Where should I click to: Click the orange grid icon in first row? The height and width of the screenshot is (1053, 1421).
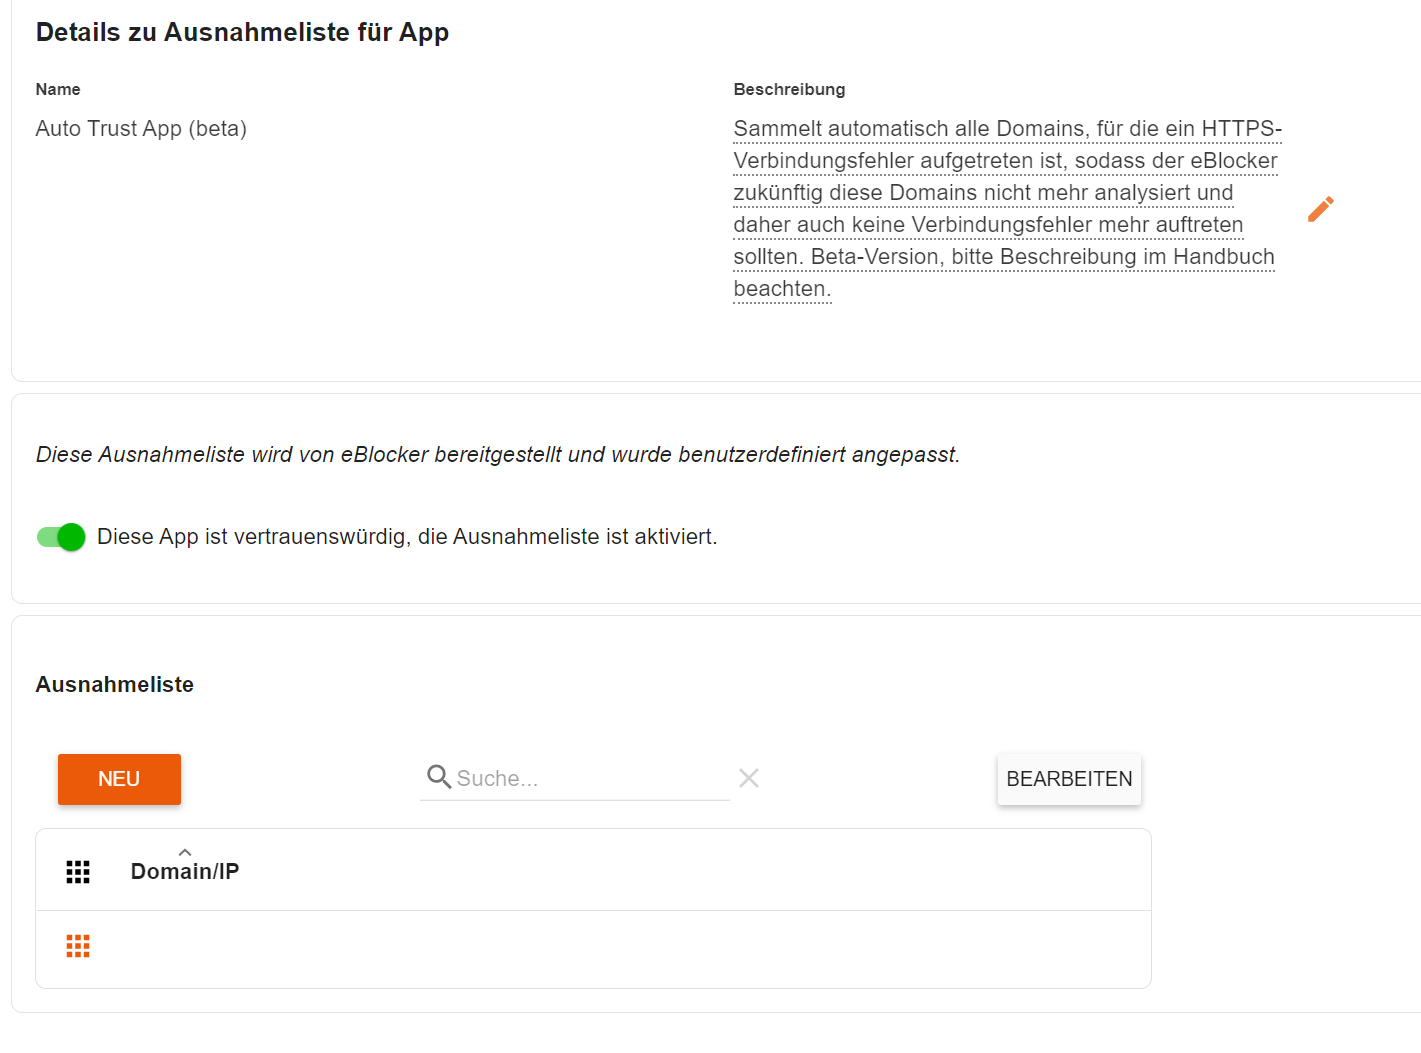pos(78,946)
